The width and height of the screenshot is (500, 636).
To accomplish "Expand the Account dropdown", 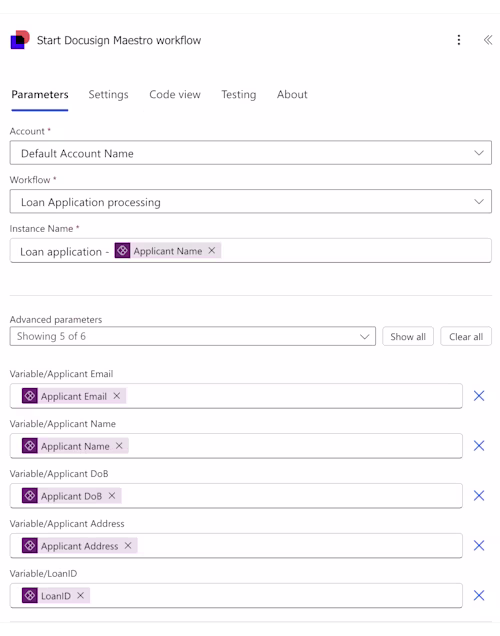I will point(251,153).
